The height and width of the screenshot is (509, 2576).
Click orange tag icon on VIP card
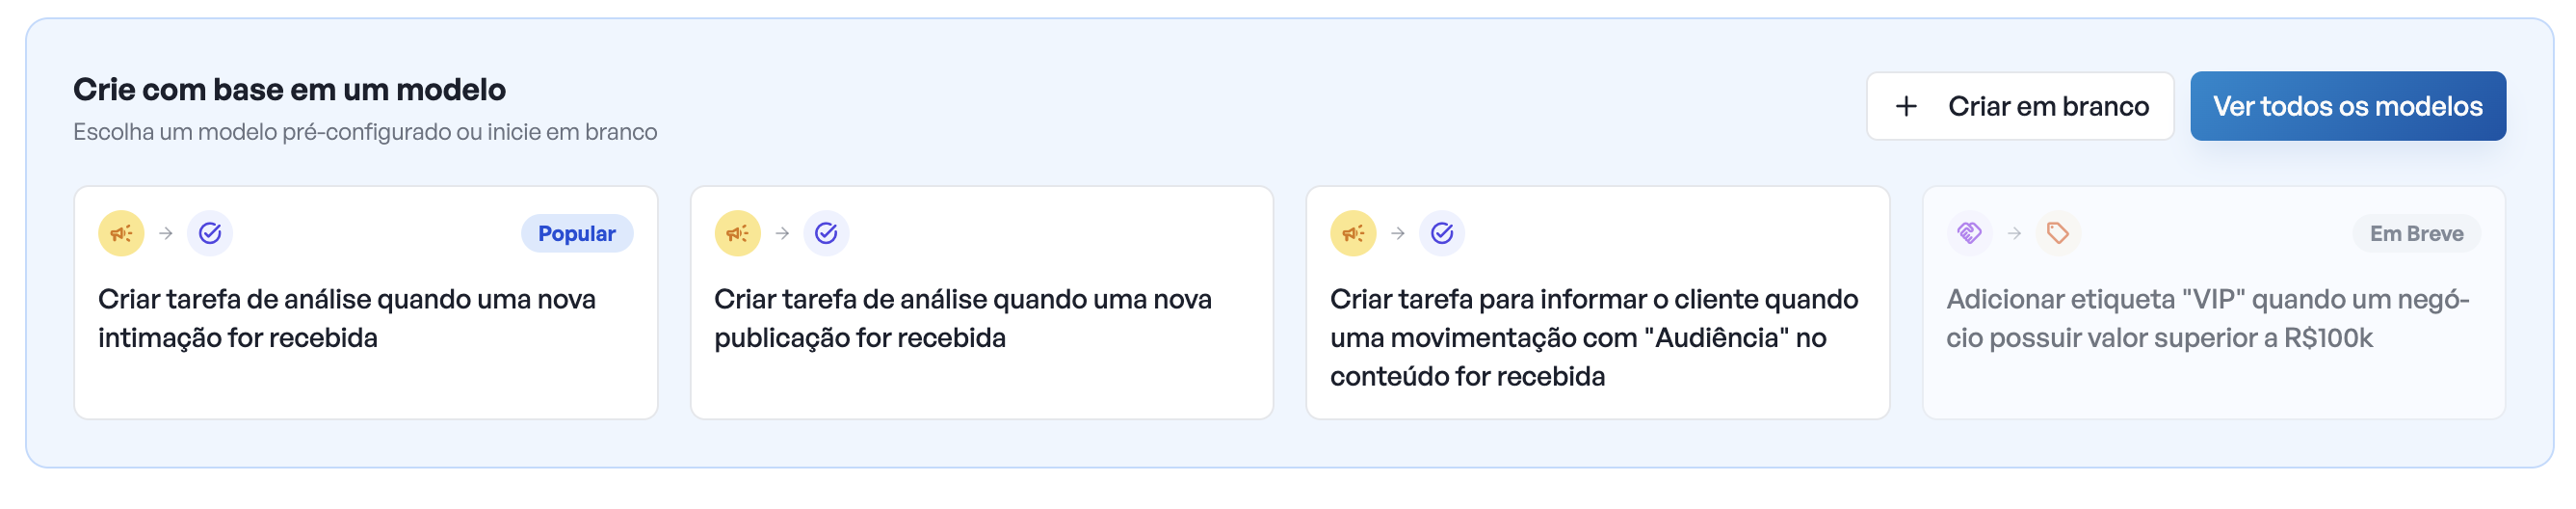(2057, 233)
